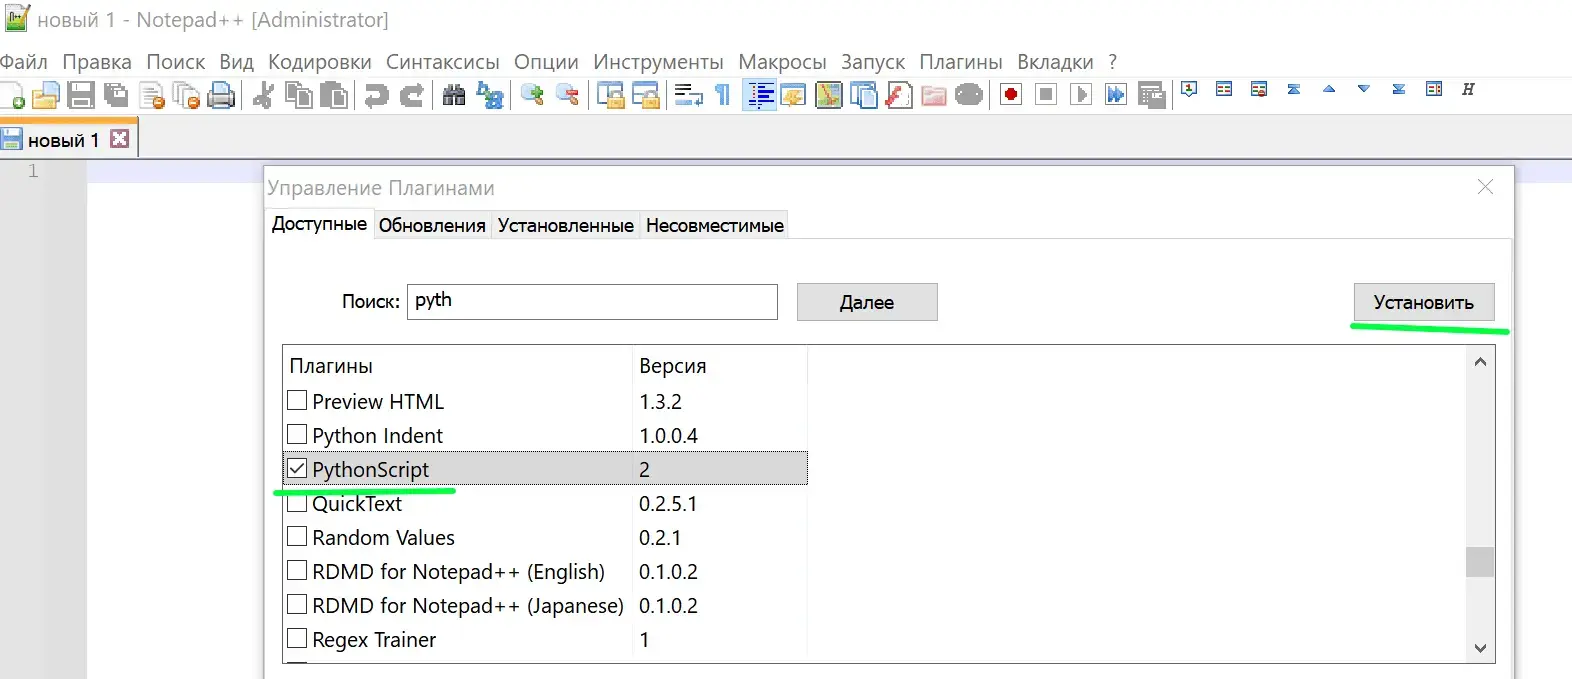Click the plugin list scrollbar thumb
The image size is (1572, 679).
point(1480,562)
